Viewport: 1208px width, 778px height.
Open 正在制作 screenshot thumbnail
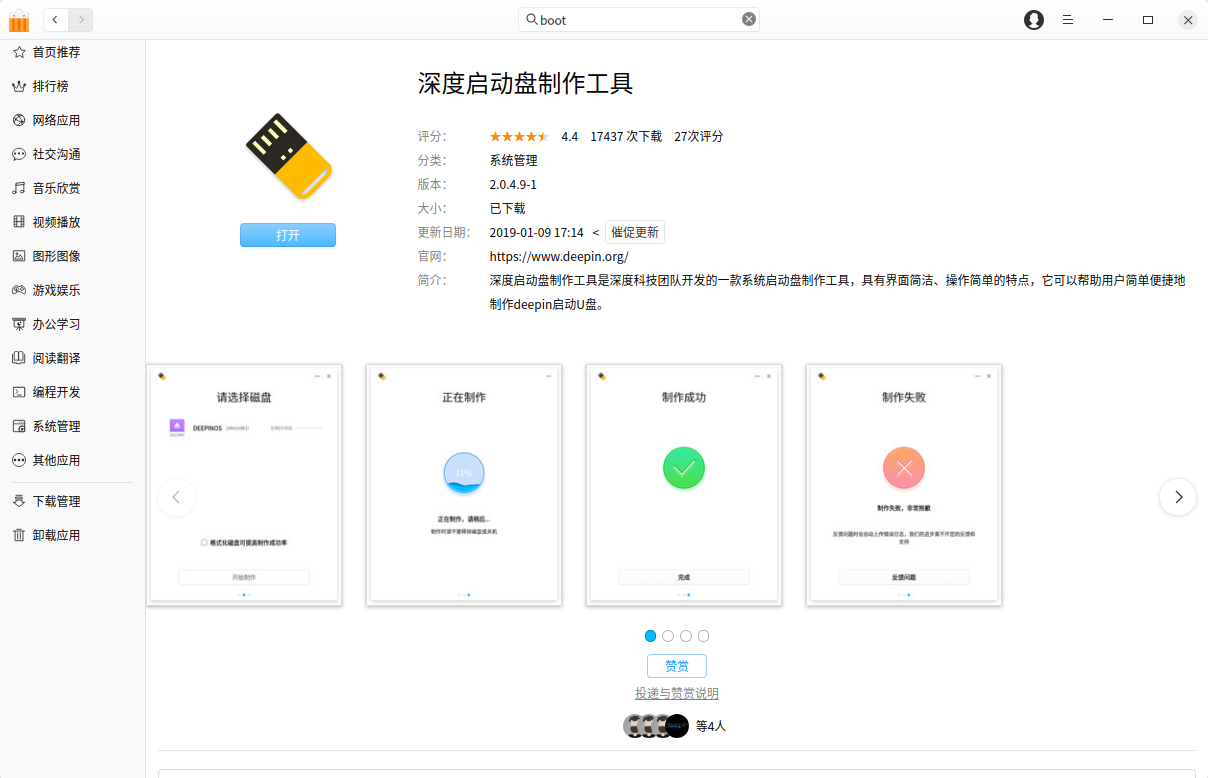(x=464, y=485)
